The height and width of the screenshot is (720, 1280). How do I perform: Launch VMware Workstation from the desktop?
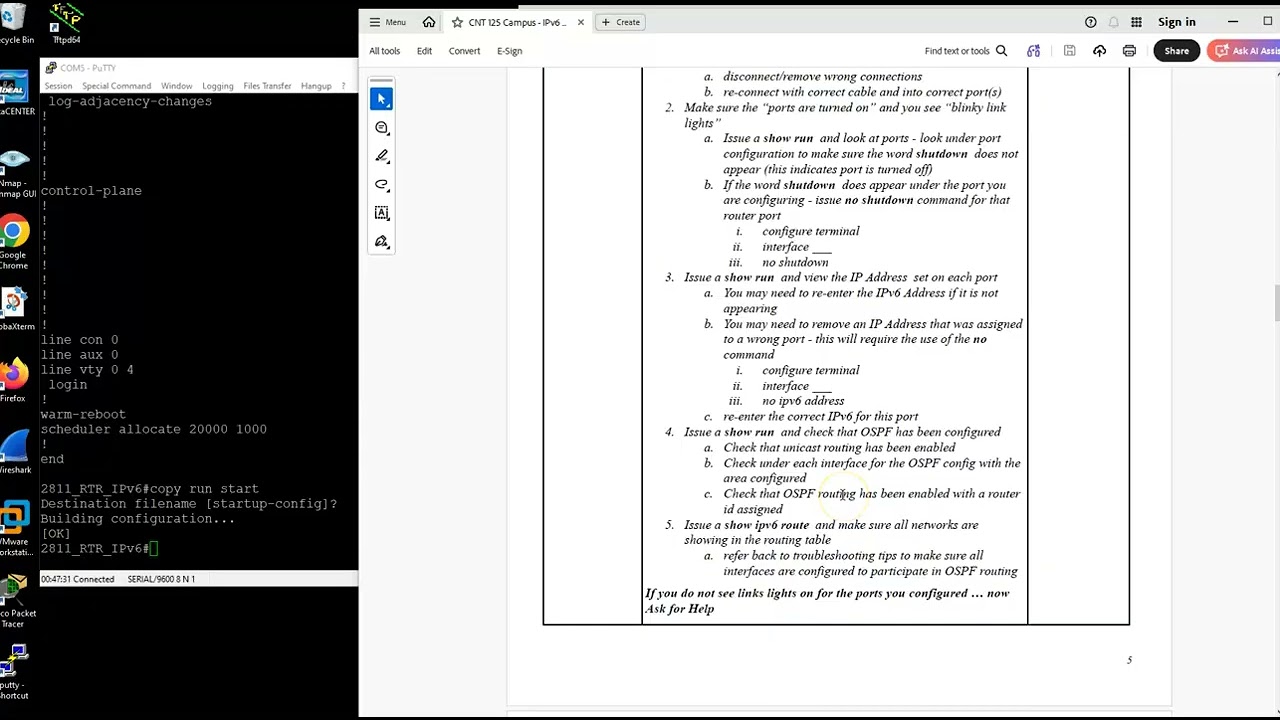[x=14, y=529]
